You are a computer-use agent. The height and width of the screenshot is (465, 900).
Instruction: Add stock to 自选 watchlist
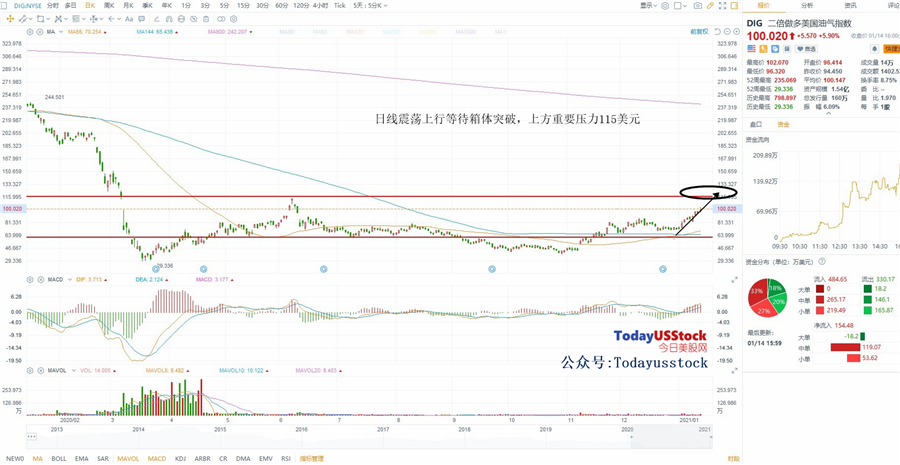click(x=806, y=49)
